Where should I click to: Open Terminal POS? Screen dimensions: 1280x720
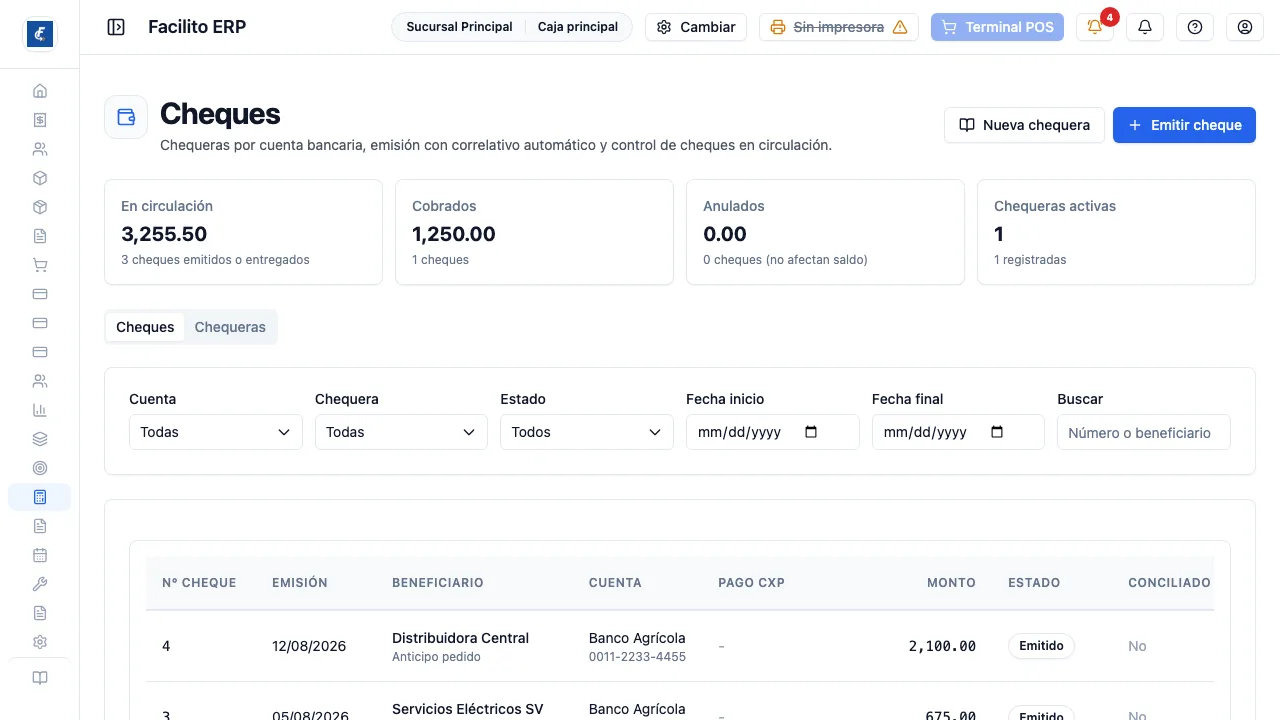pyautogui.click(x=998, y=27)
